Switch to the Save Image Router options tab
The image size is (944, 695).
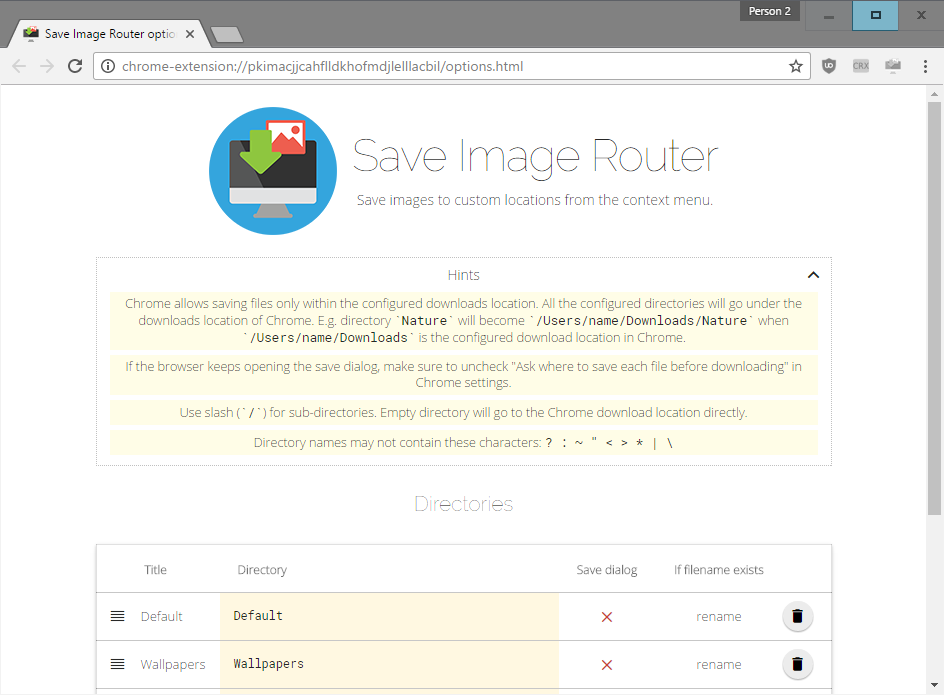click(108, 34)
